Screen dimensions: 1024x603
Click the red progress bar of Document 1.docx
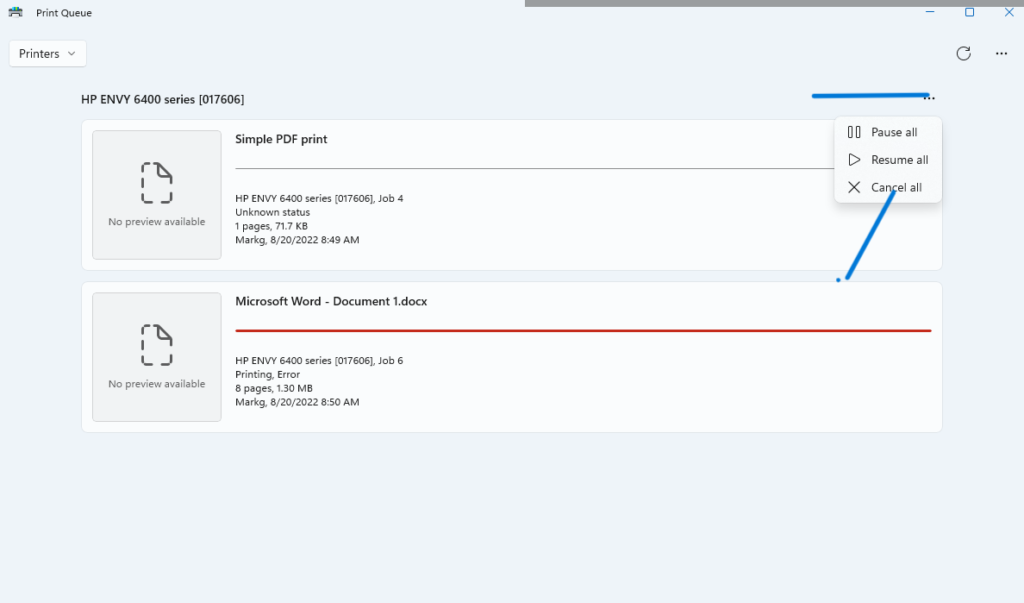[583, 331]
